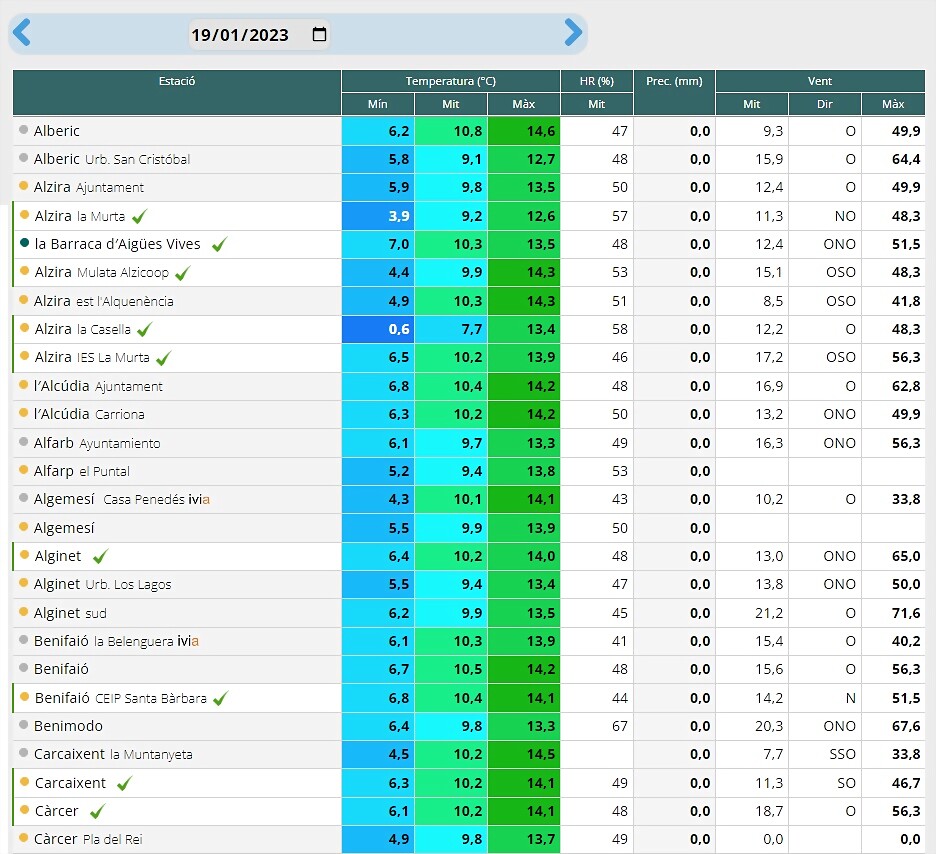Click the gray dot before Alberic Urb. San Cristóbal
This screenshot has height=854, width=936.
point(24,158)
